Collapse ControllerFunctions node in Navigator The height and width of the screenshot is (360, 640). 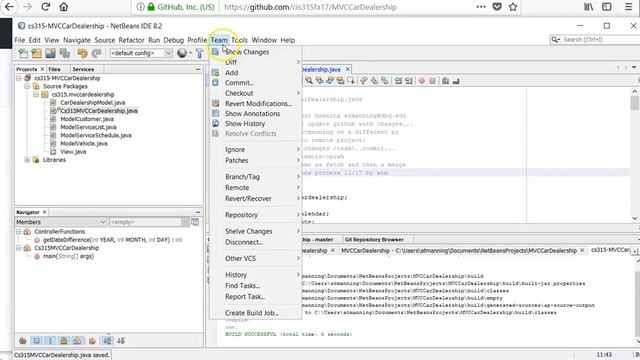(19, 231)
